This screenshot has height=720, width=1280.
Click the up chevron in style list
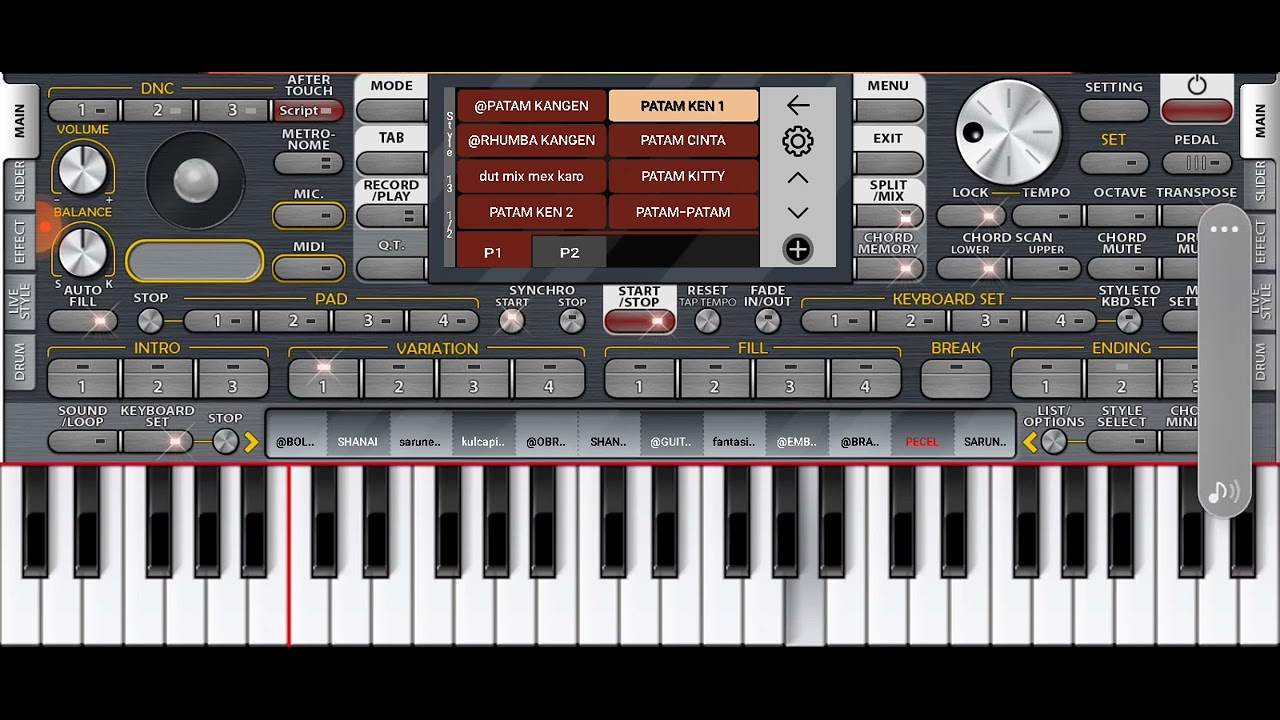797,178
